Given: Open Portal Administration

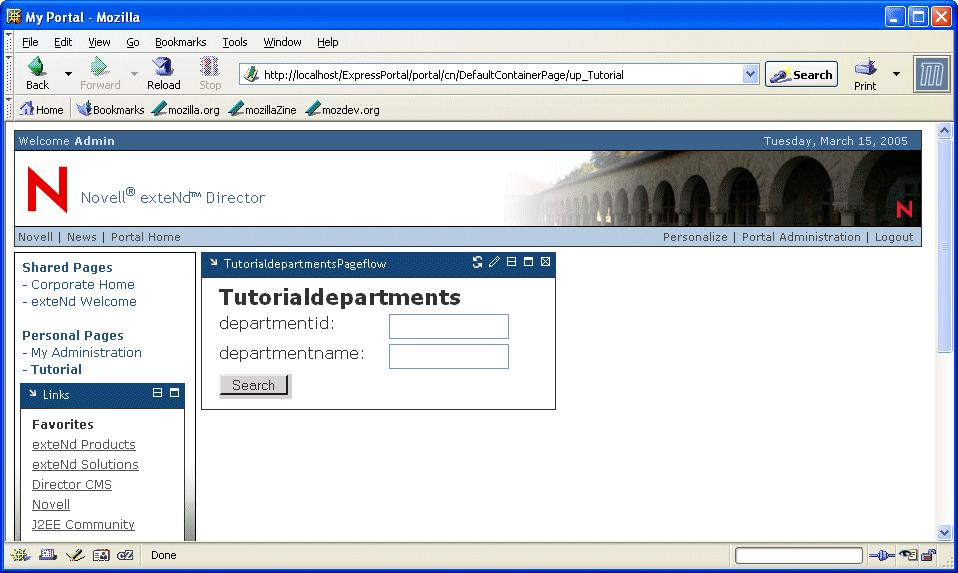Looking at the screenshot, I should coord(801,237).
